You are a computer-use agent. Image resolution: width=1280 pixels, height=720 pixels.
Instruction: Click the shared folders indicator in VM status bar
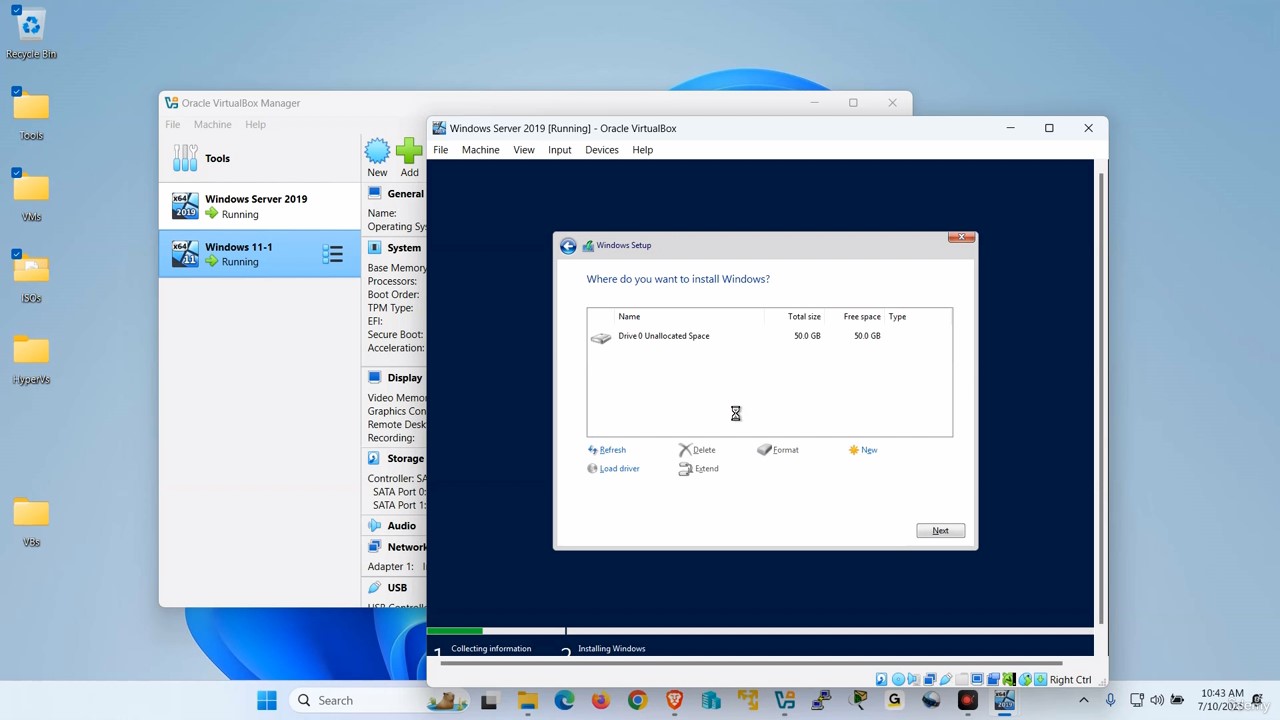point(962,679)
